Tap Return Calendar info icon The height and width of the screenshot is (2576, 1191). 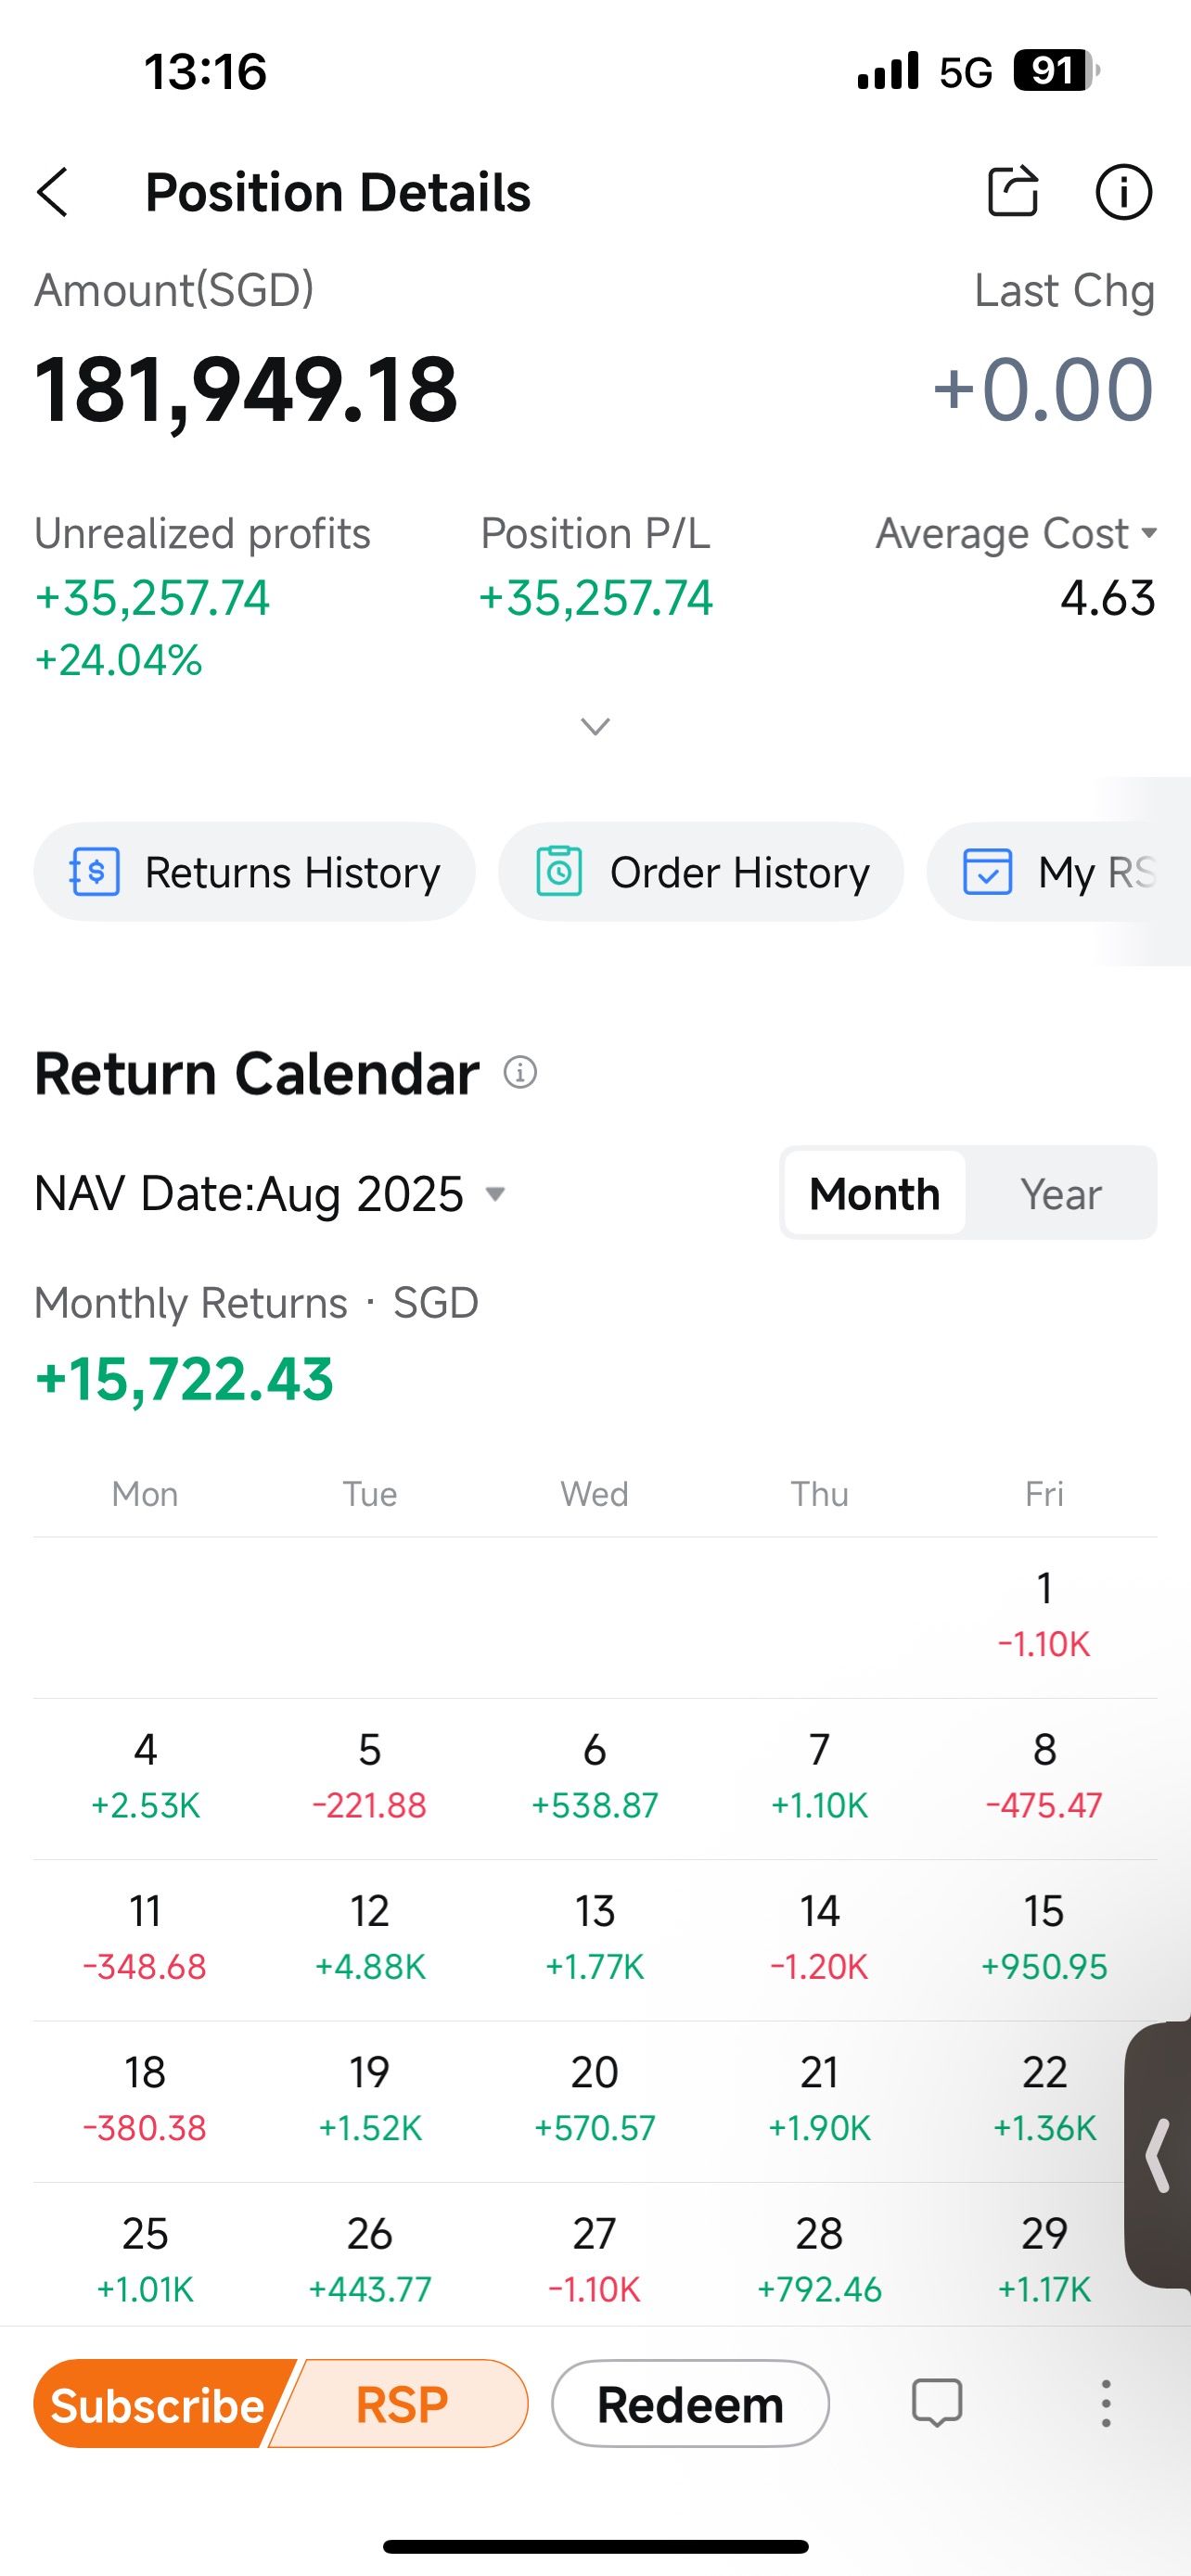coord(520,1073)
